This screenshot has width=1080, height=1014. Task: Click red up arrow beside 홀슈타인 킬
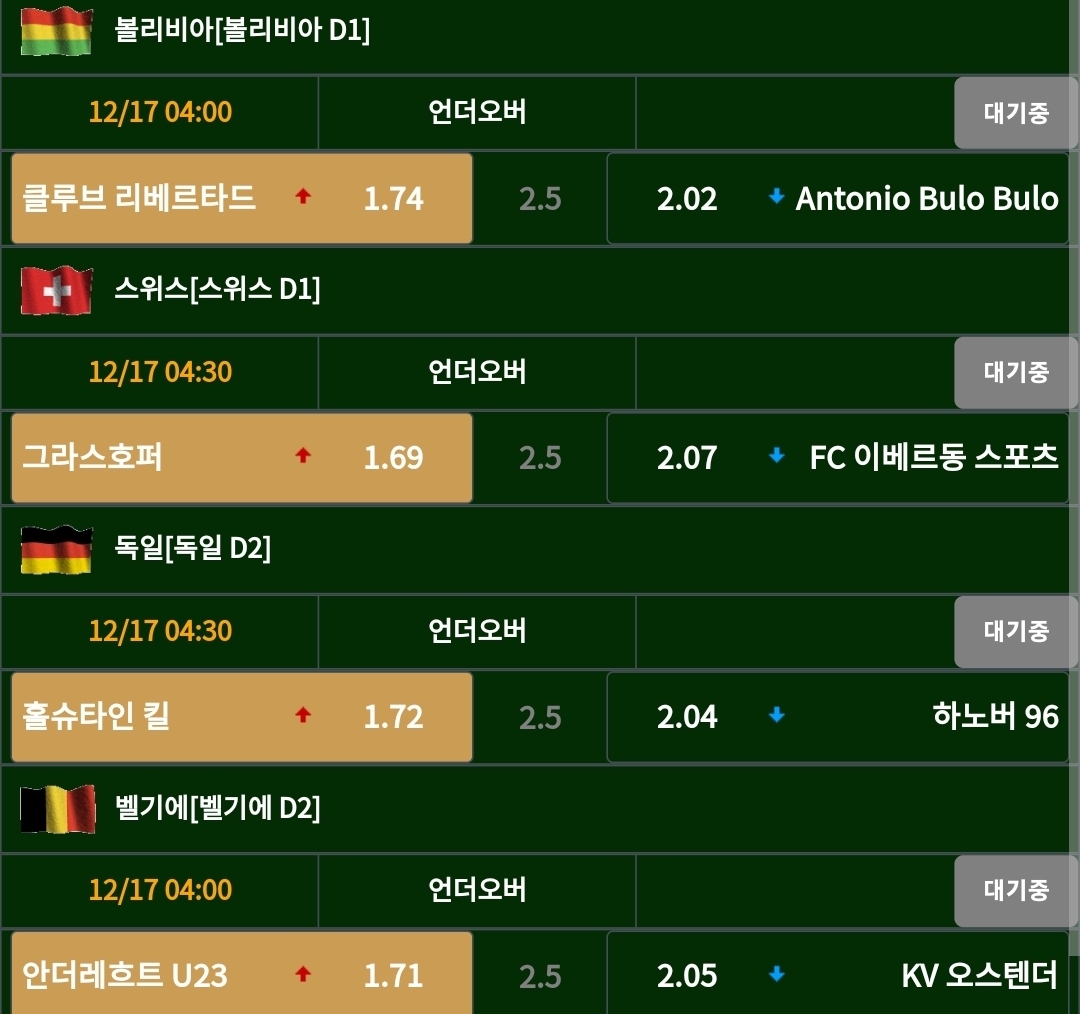tap(303, 716)
